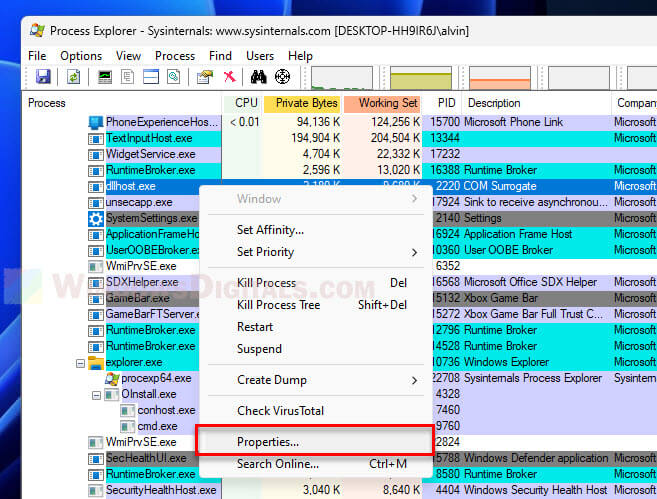Collapse the OInstall.exe process tree

[x=96, y=395]
